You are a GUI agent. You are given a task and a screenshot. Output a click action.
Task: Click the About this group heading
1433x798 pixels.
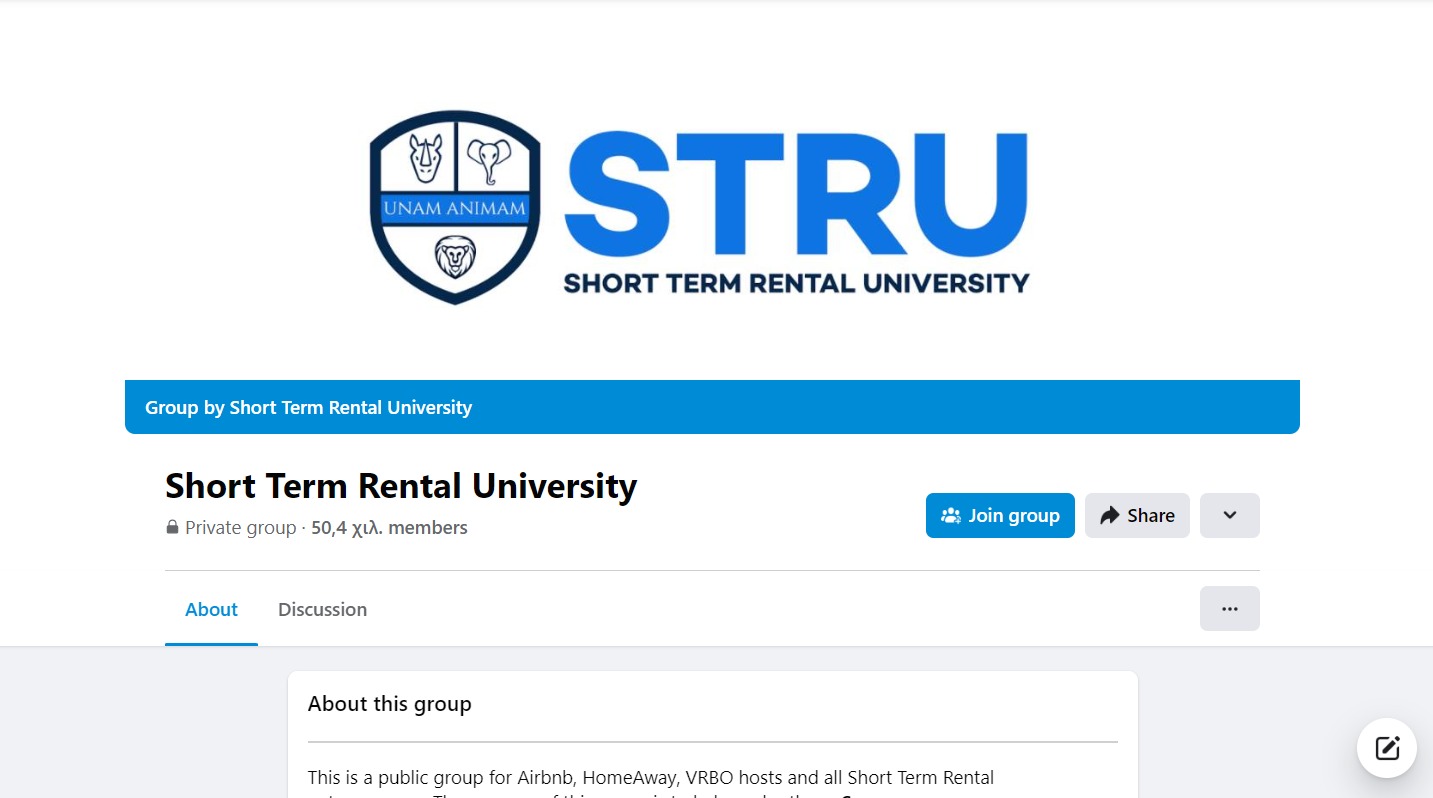coord(389,703)
